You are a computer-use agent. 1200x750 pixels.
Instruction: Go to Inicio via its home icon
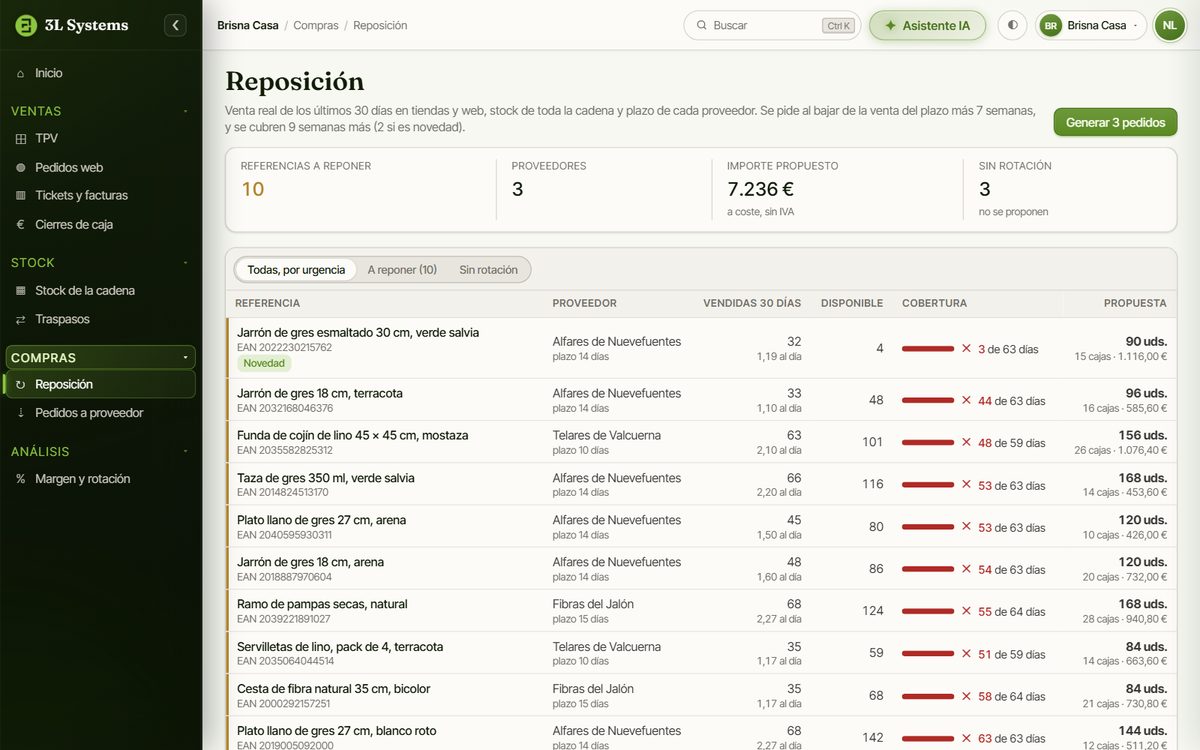[x=21, y=73]
